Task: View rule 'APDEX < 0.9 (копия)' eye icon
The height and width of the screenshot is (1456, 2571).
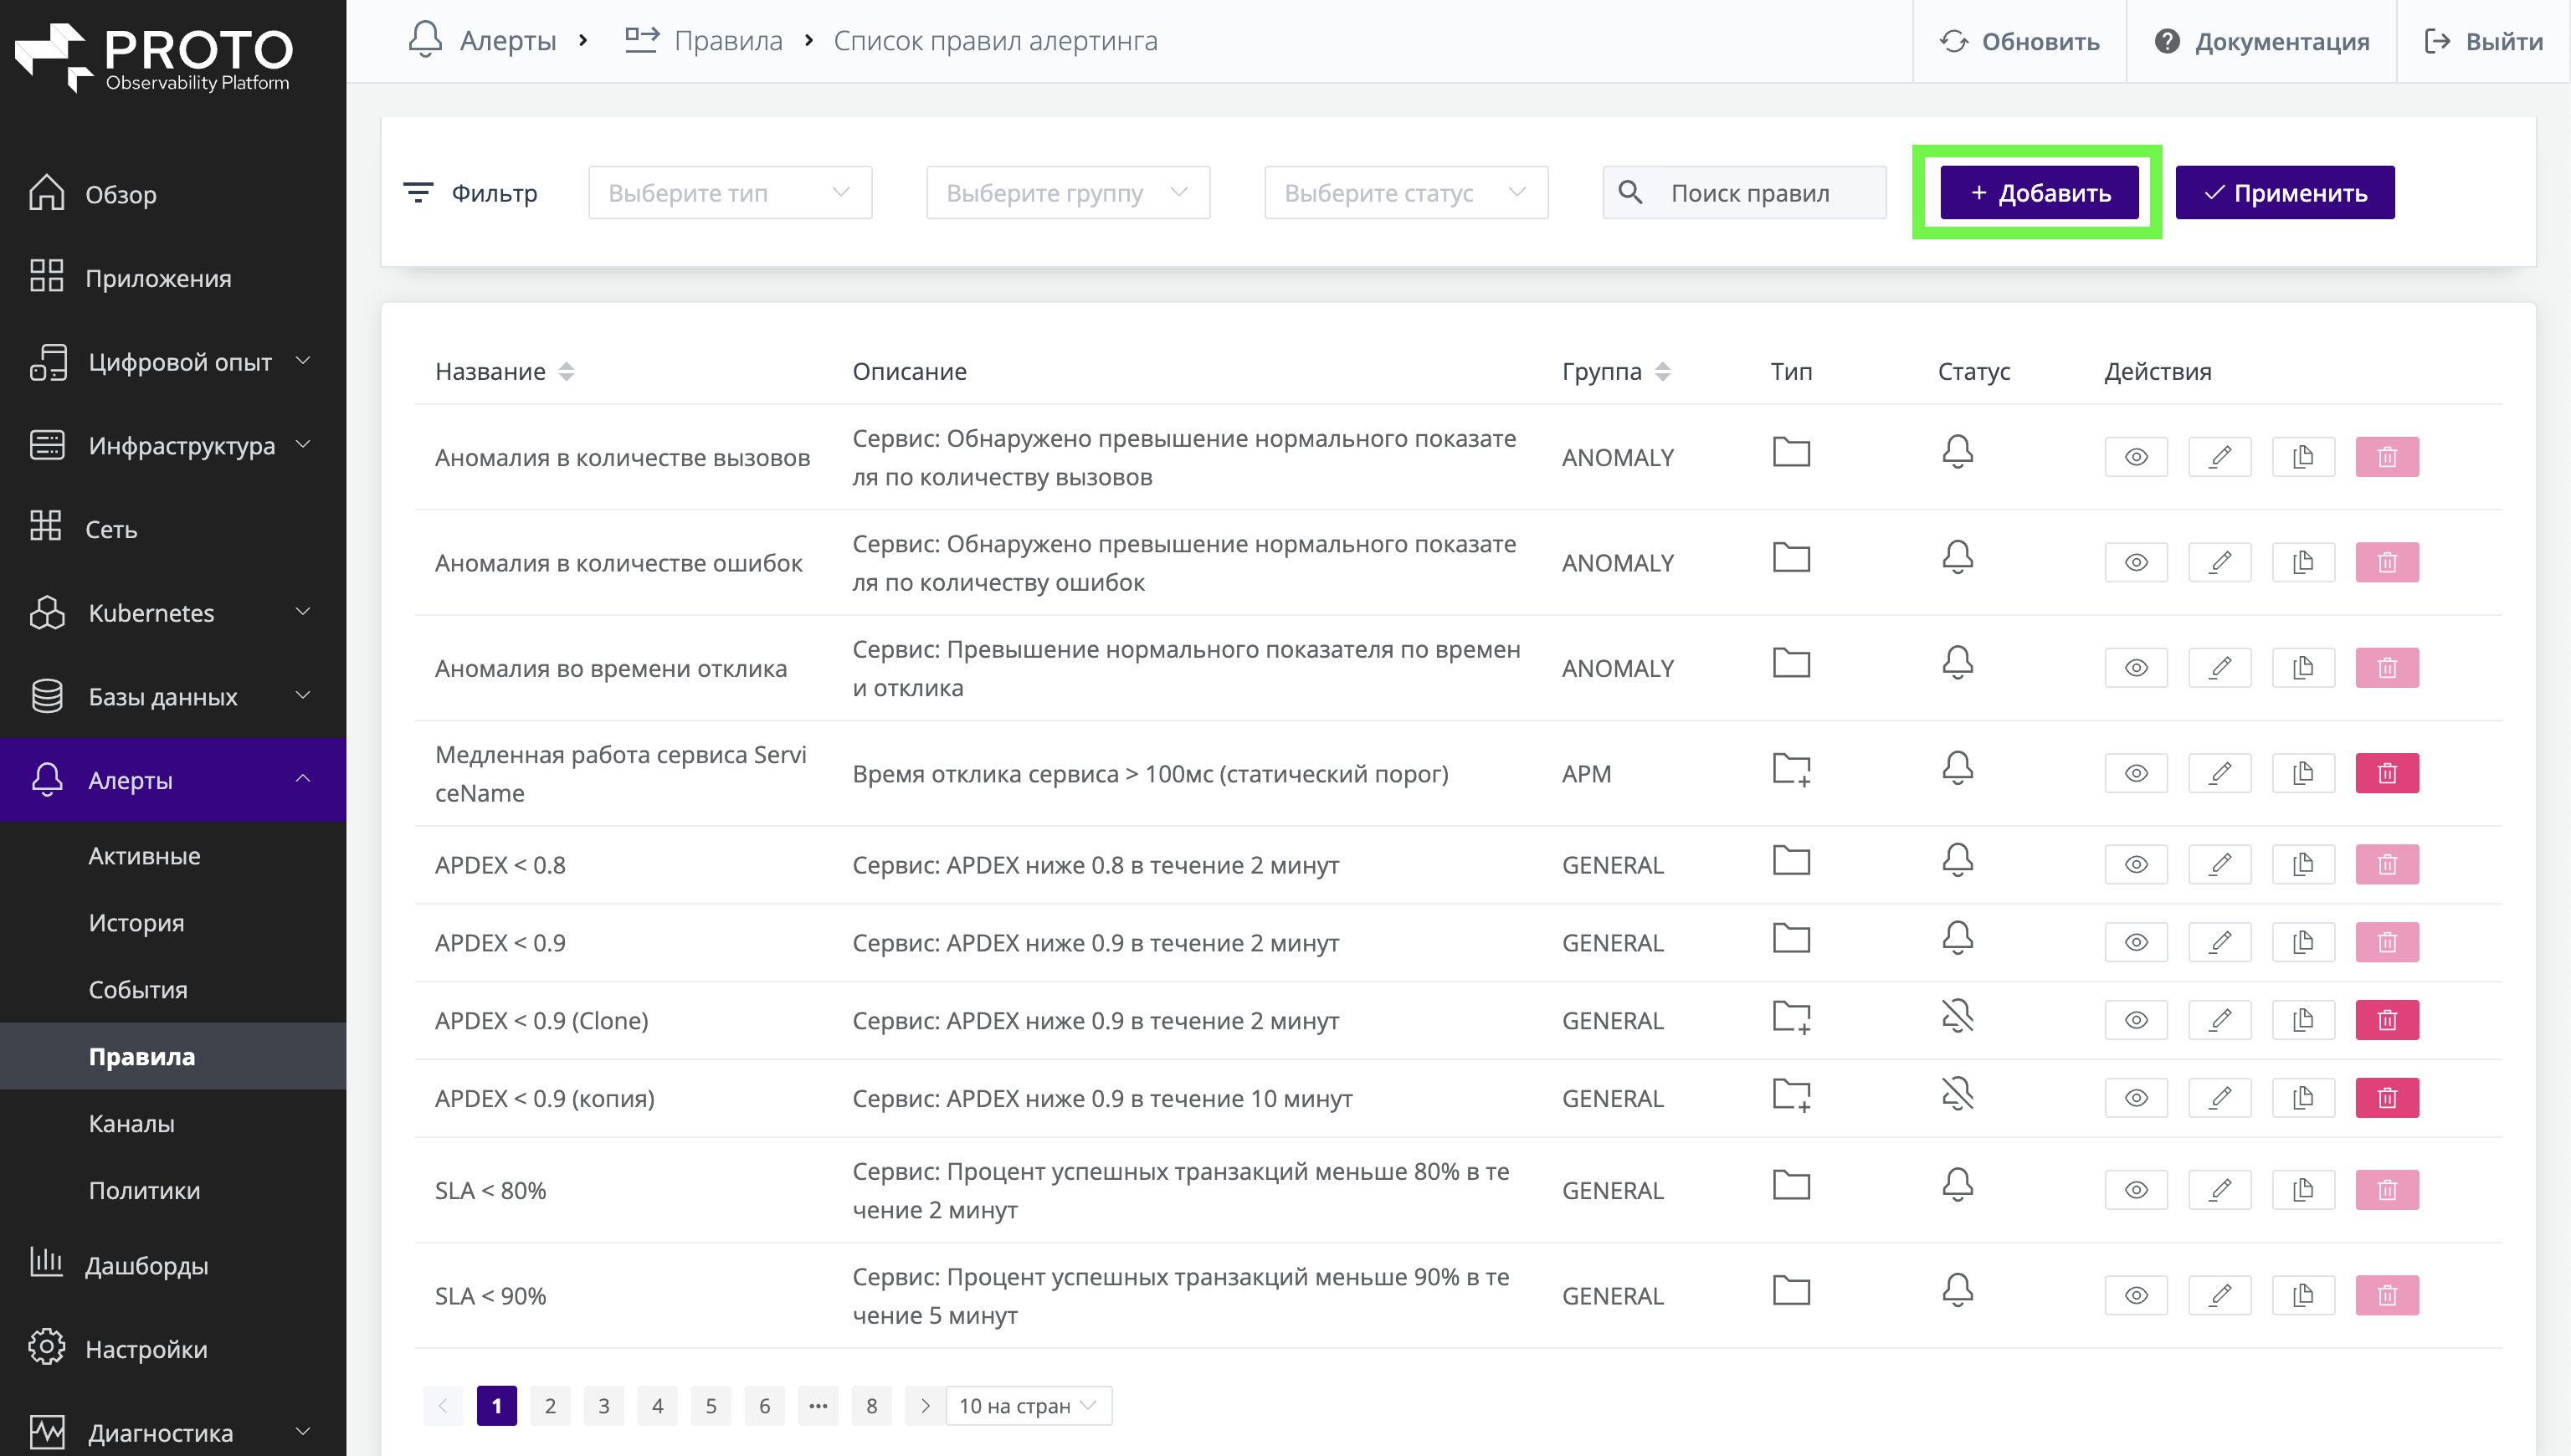Action: (2136, 1098)
